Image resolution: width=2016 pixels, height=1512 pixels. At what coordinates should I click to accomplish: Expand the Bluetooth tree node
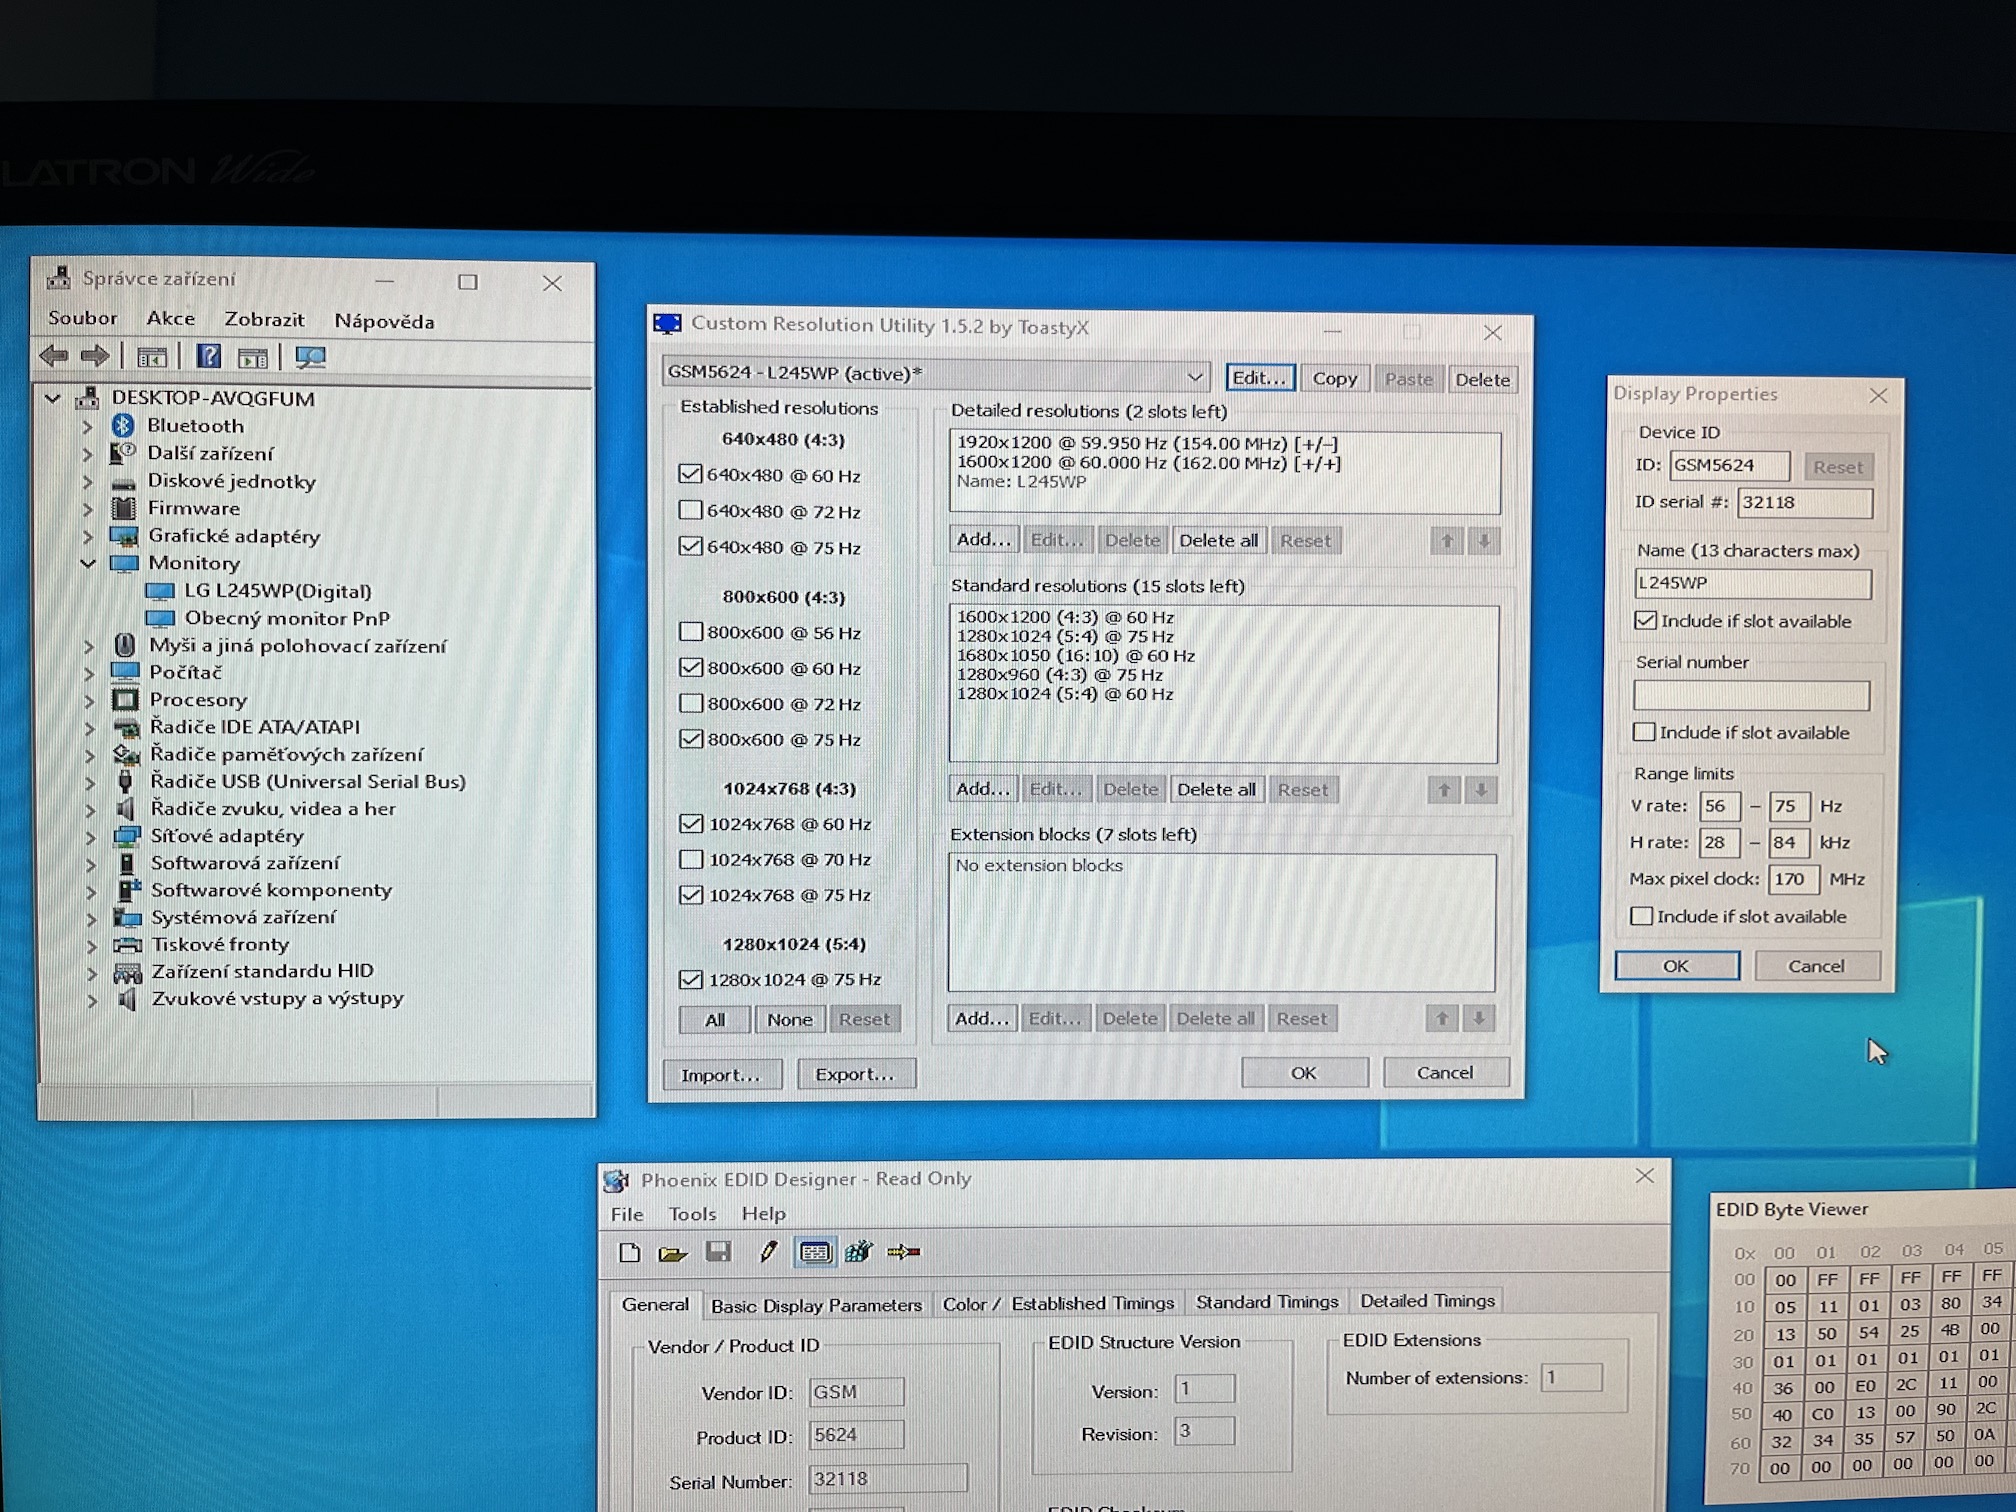[88, 426]
